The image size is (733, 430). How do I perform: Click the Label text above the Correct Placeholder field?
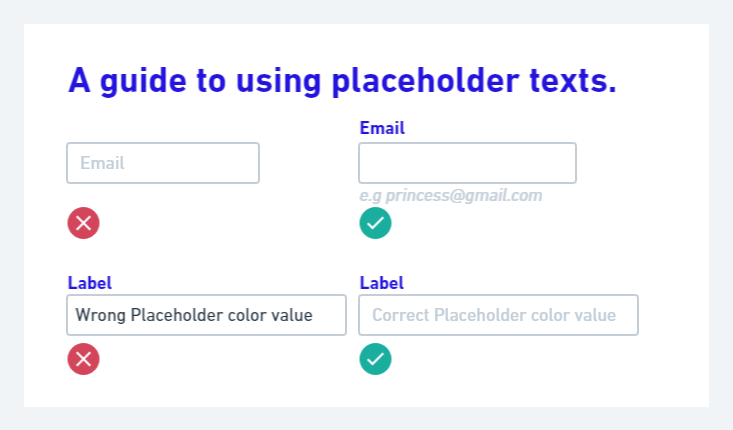[381, 283]
